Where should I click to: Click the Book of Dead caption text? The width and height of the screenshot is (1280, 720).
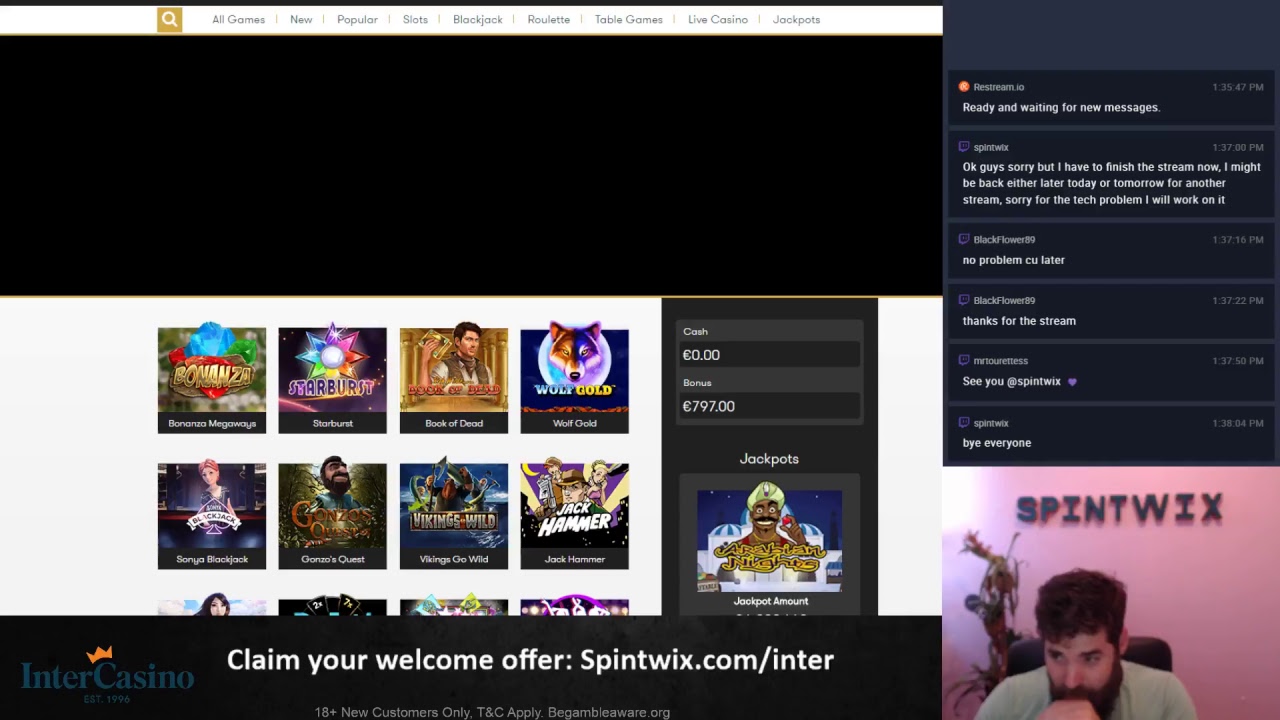454,423
